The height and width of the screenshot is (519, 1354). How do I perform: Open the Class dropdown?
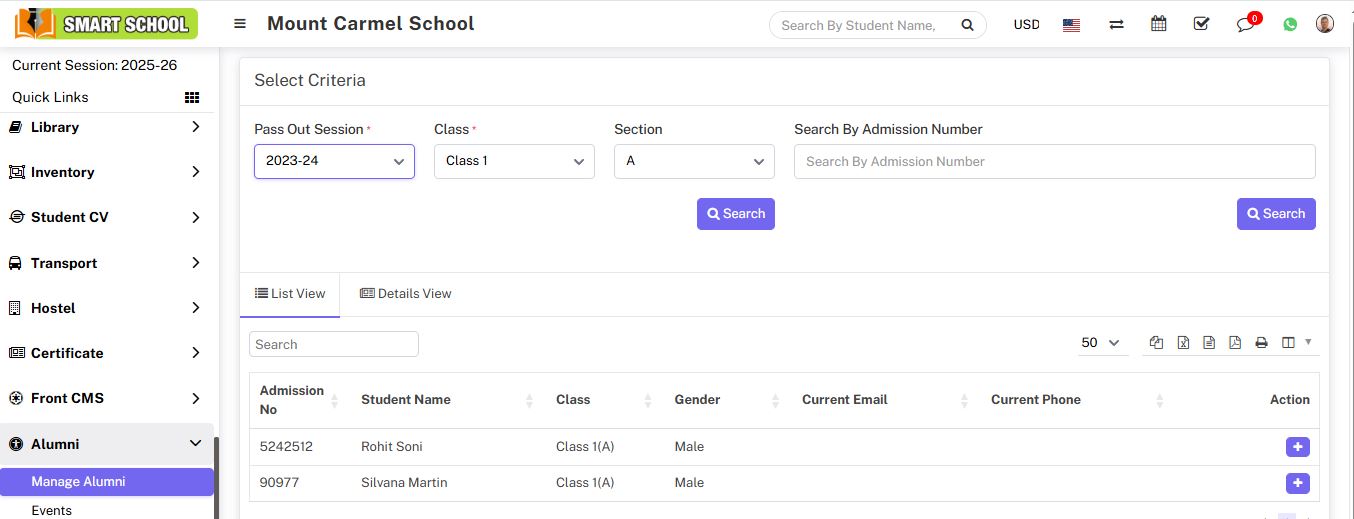tap(514, 161)
